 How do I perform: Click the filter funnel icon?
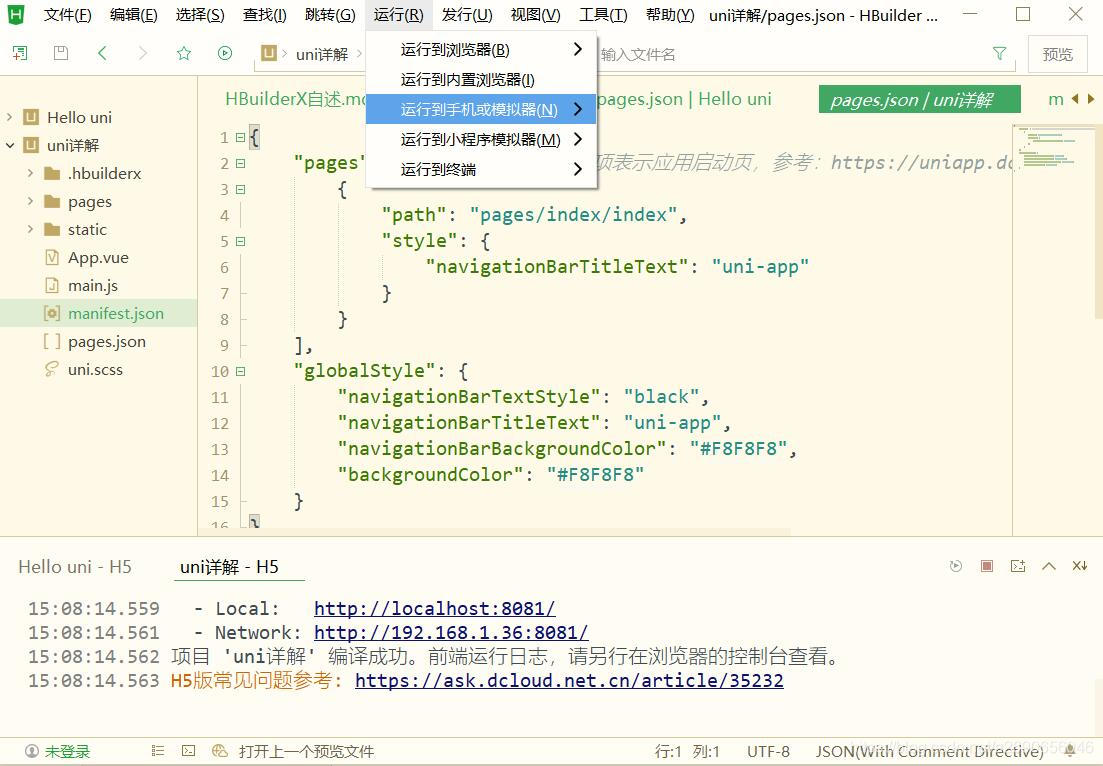click(999, 53)
